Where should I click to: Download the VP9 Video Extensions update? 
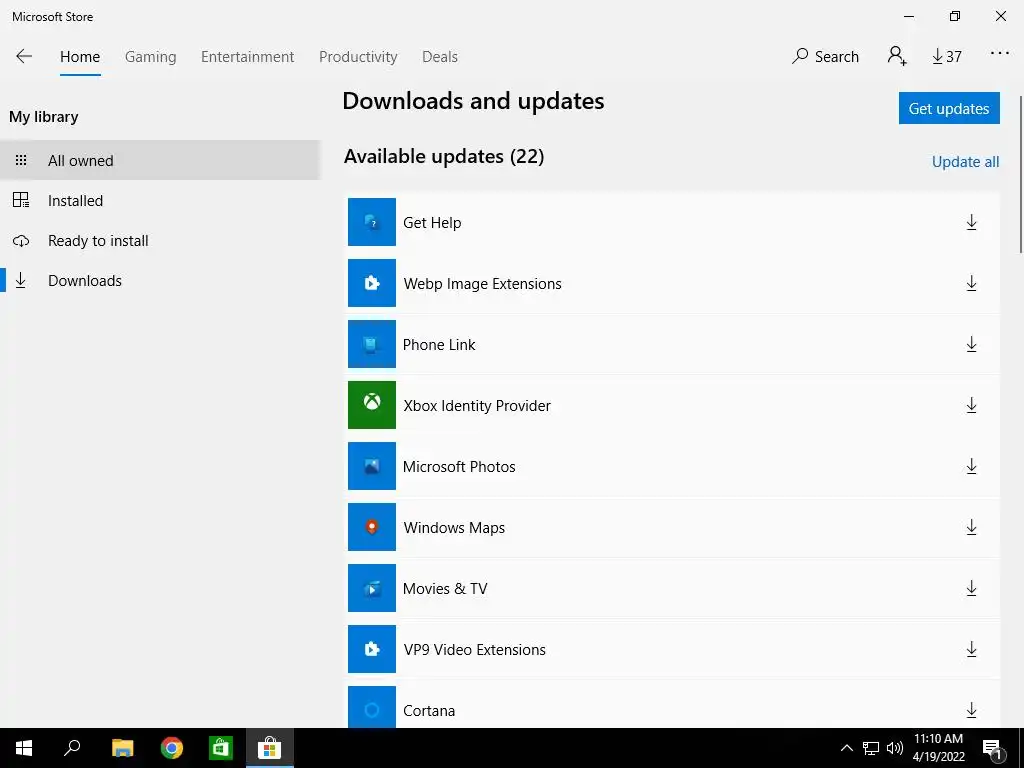971,649
